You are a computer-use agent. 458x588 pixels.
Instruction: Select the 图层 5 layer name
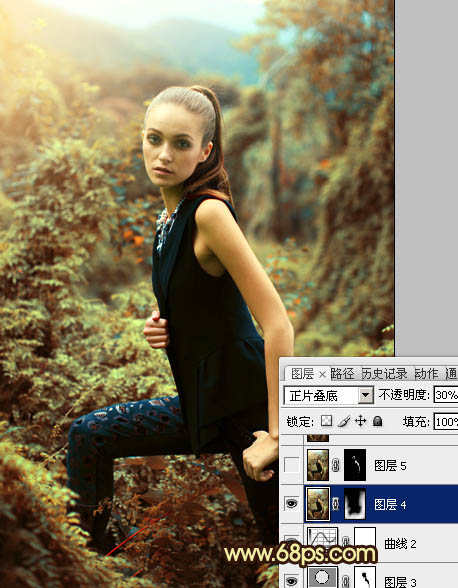(x=390, y=466)
